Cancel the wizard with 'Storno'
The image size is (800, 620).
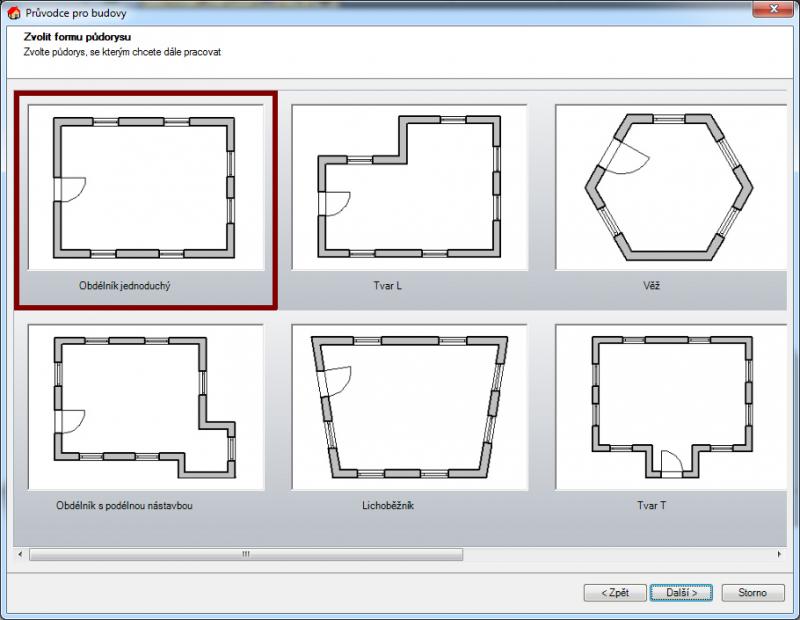tap(752, 593)
